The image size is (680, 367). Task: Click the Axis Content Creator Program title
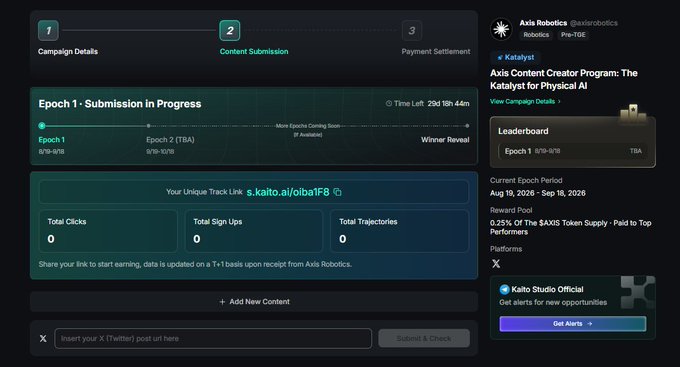[564, 79]
